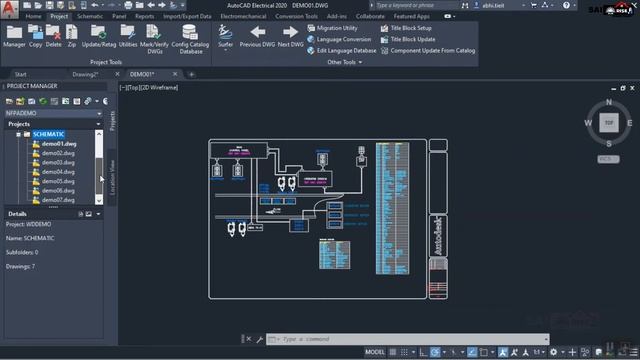Toggle 2D object snap in status bar
Viewport: 640px width, 360px height.
[x=484, y=352]
